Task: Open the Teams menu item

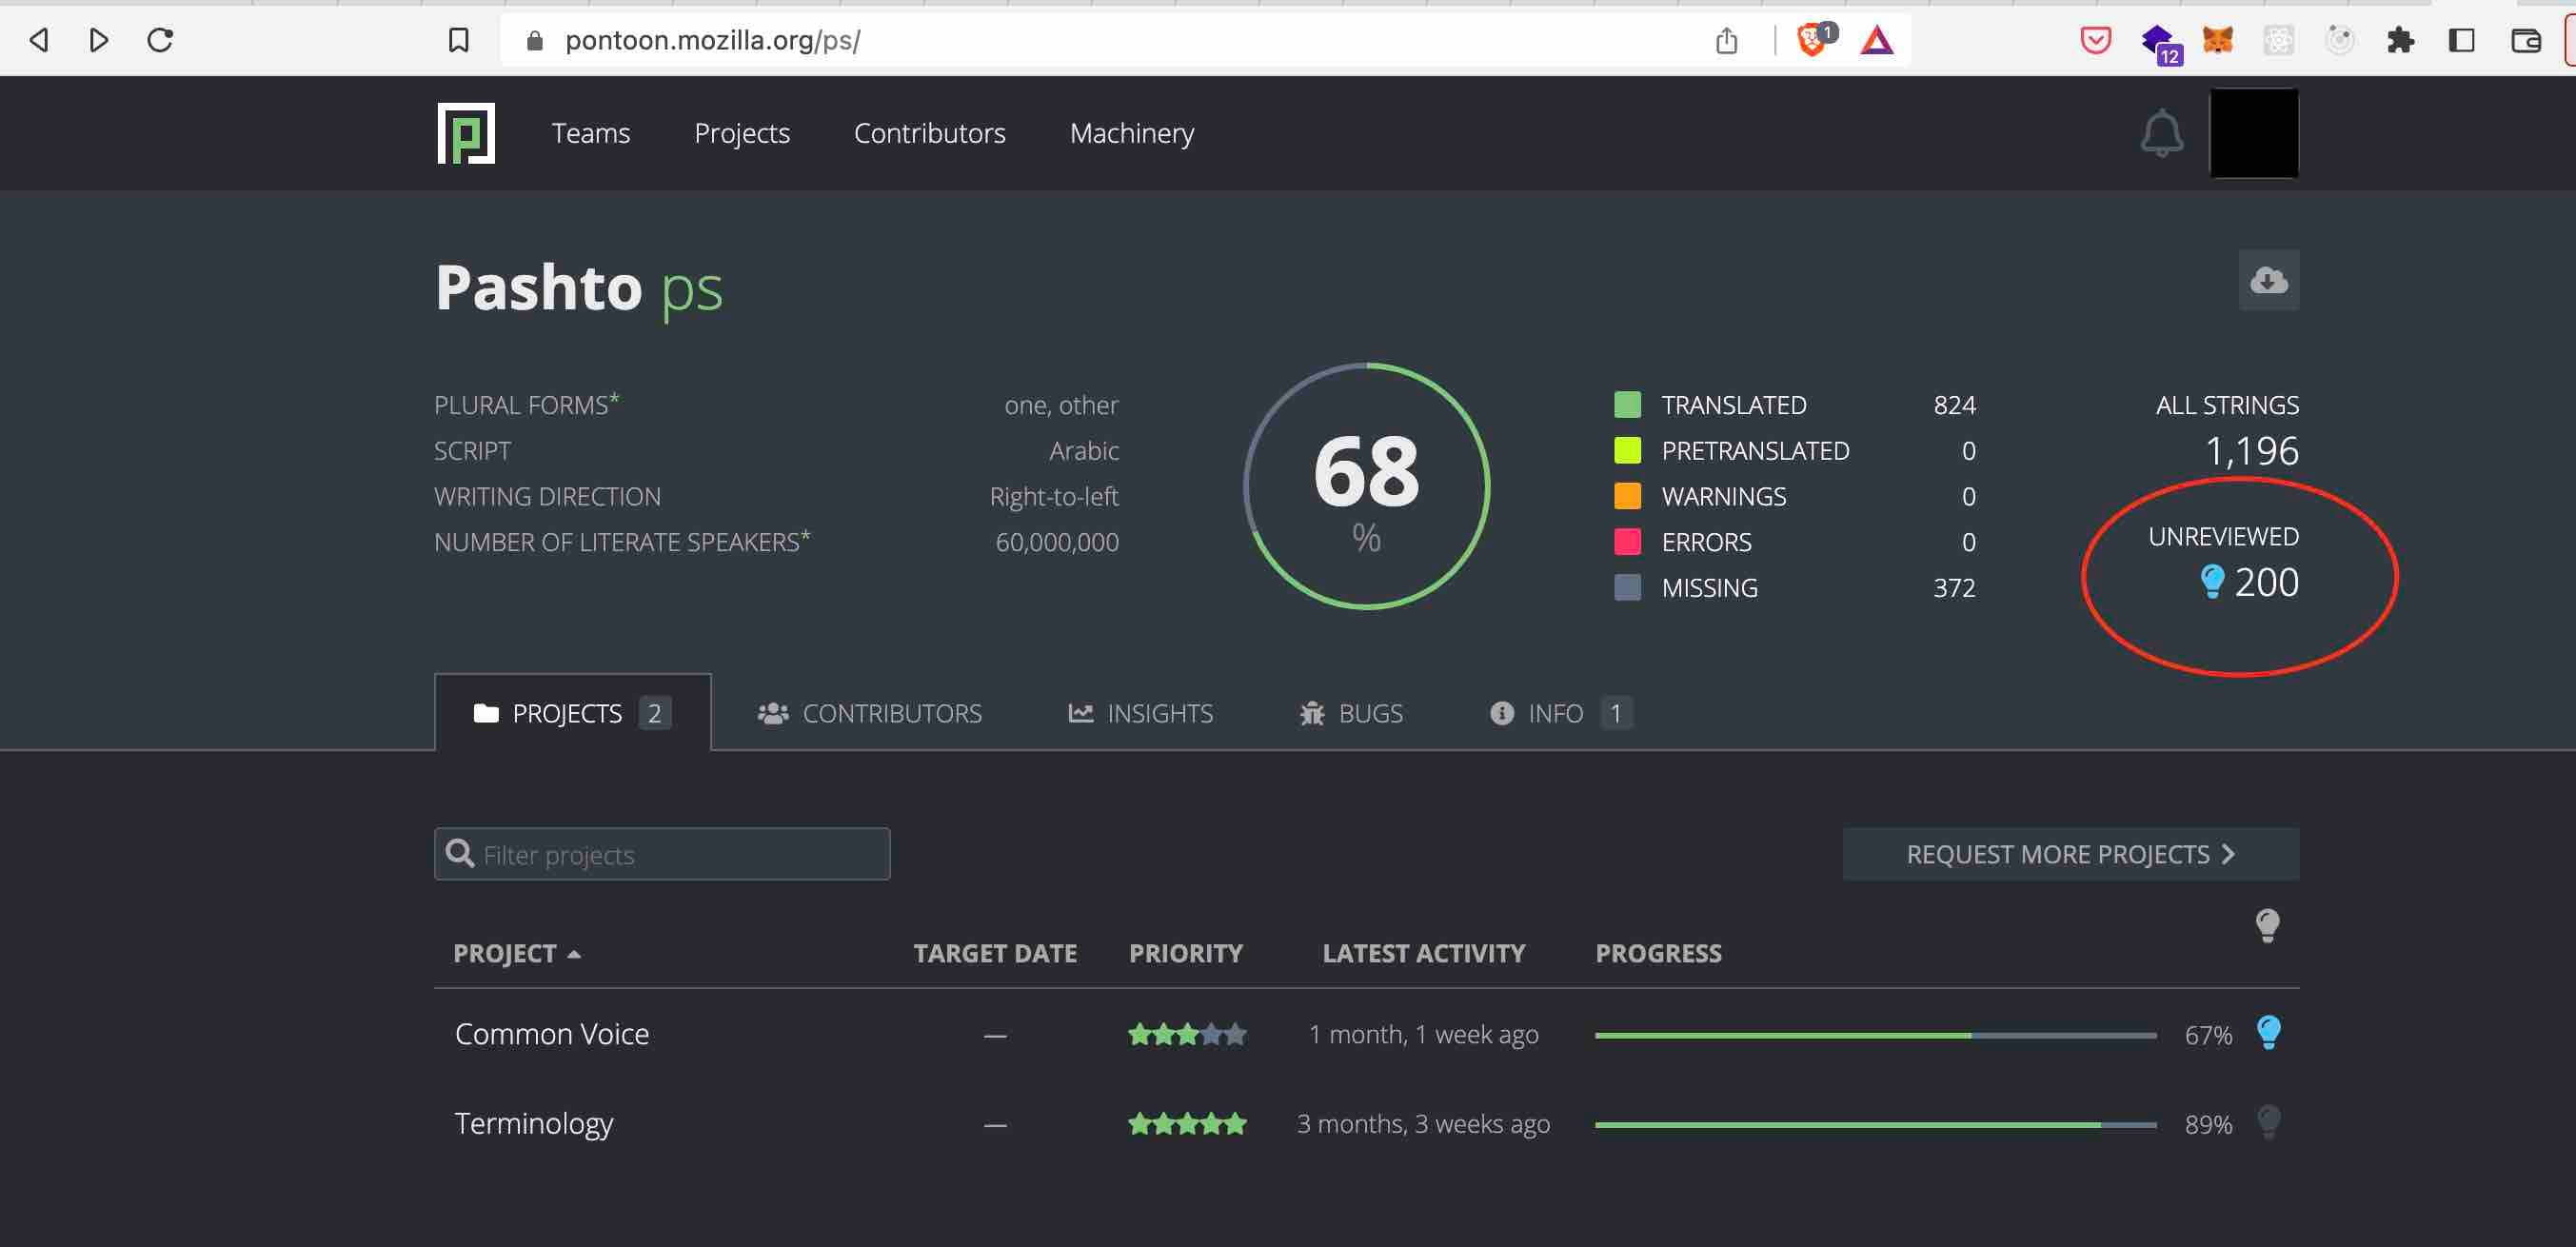Action: click(x=590, y=133)
